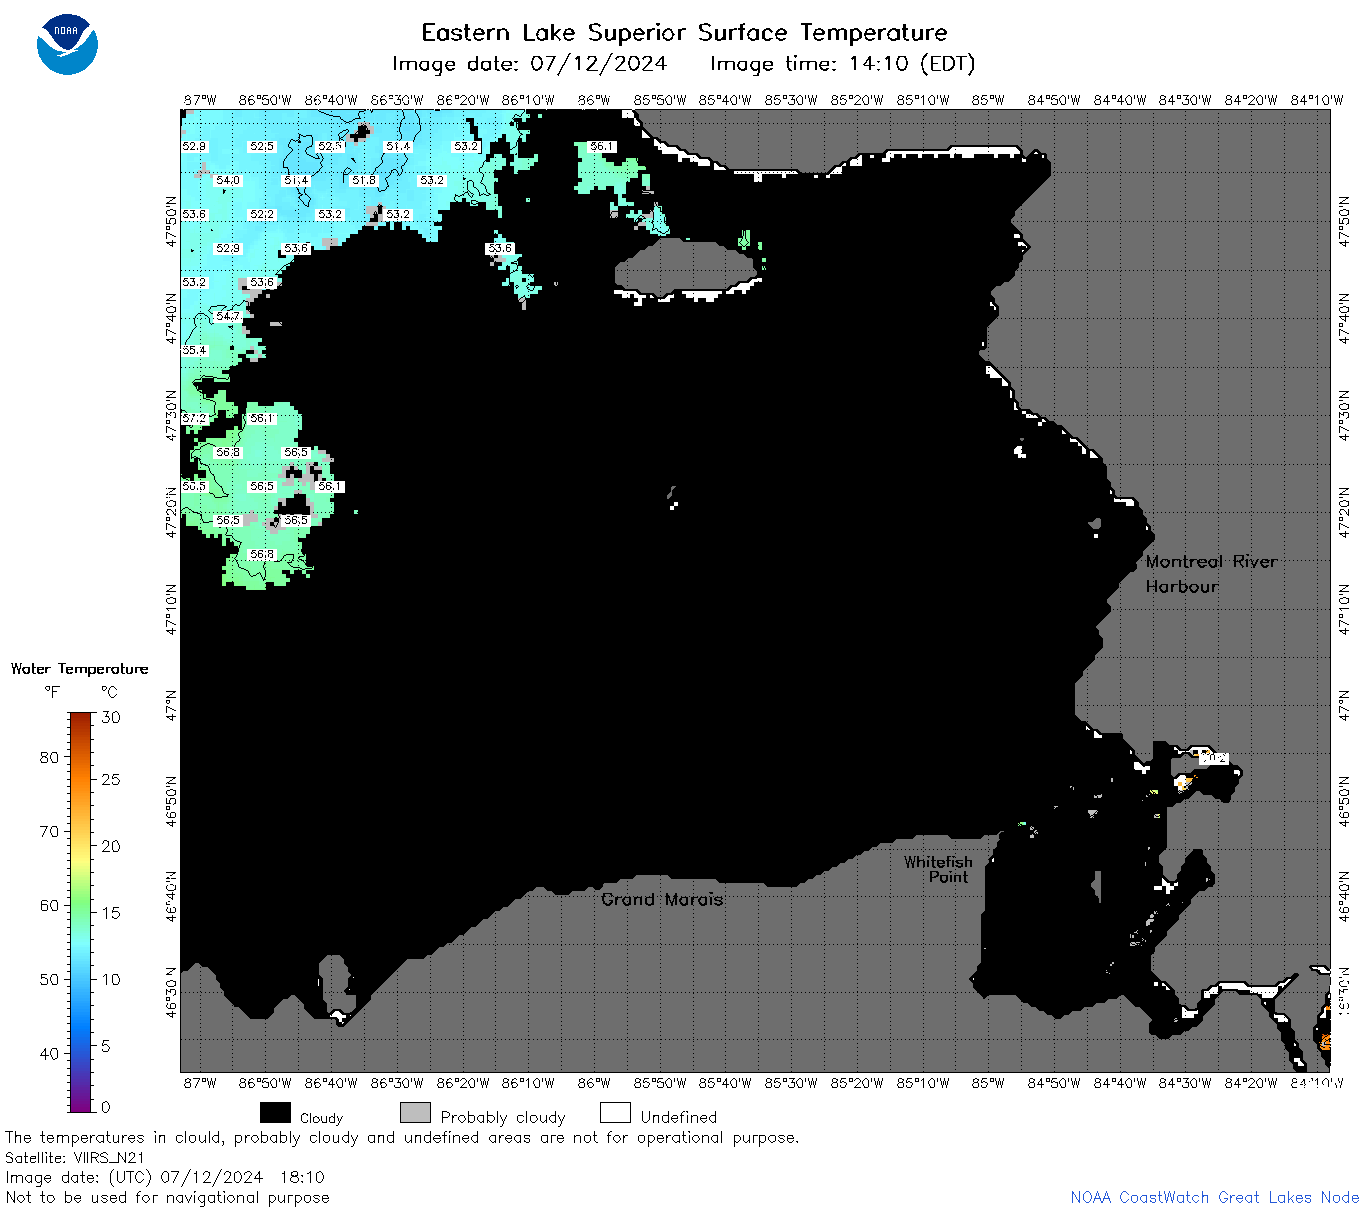Click the 57.2 temperature reading on map

pos(194,419)
